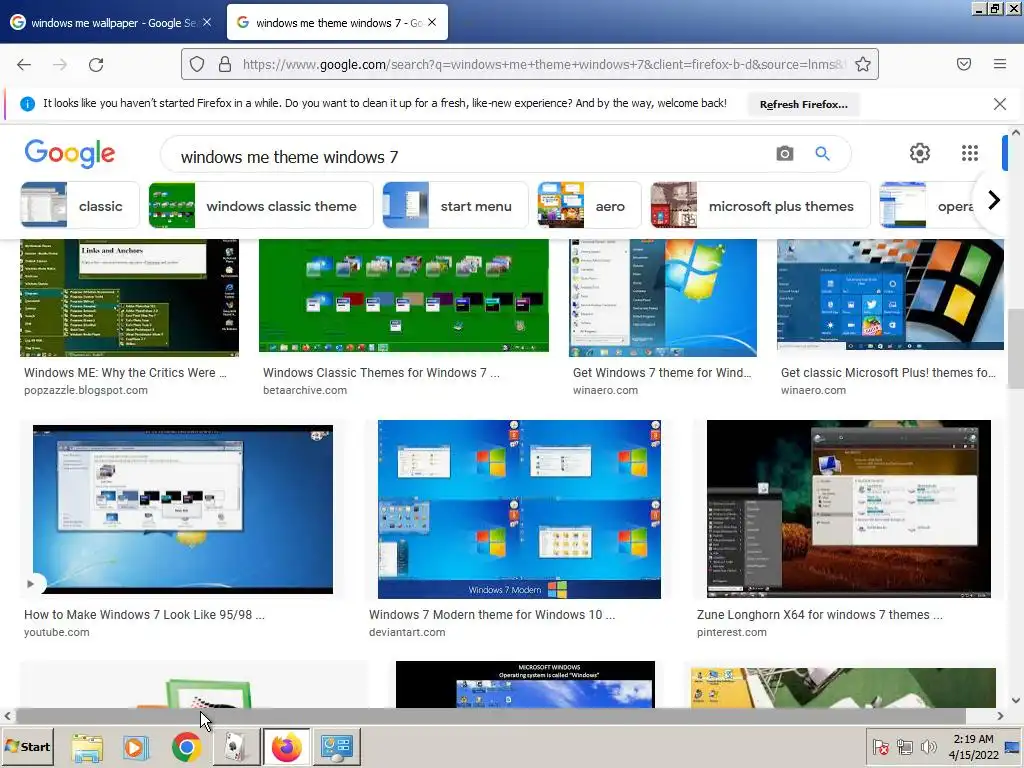This screenshot has width=1024, height=768.
Task: Close the windows me theme tab
Action: tap(432, 22)
